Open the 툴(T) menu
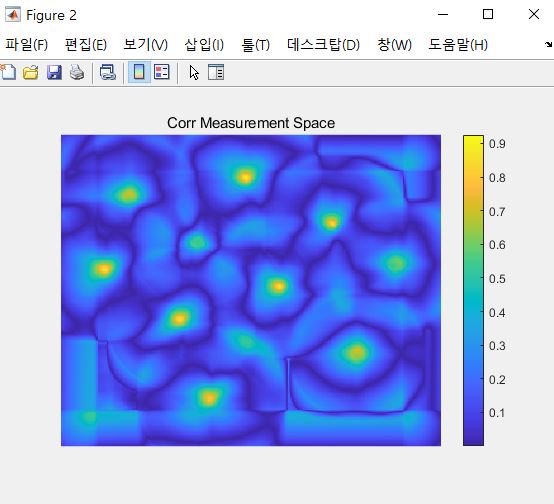The width and height of the screenshot is (554, 504). click(x=255, y=45)
